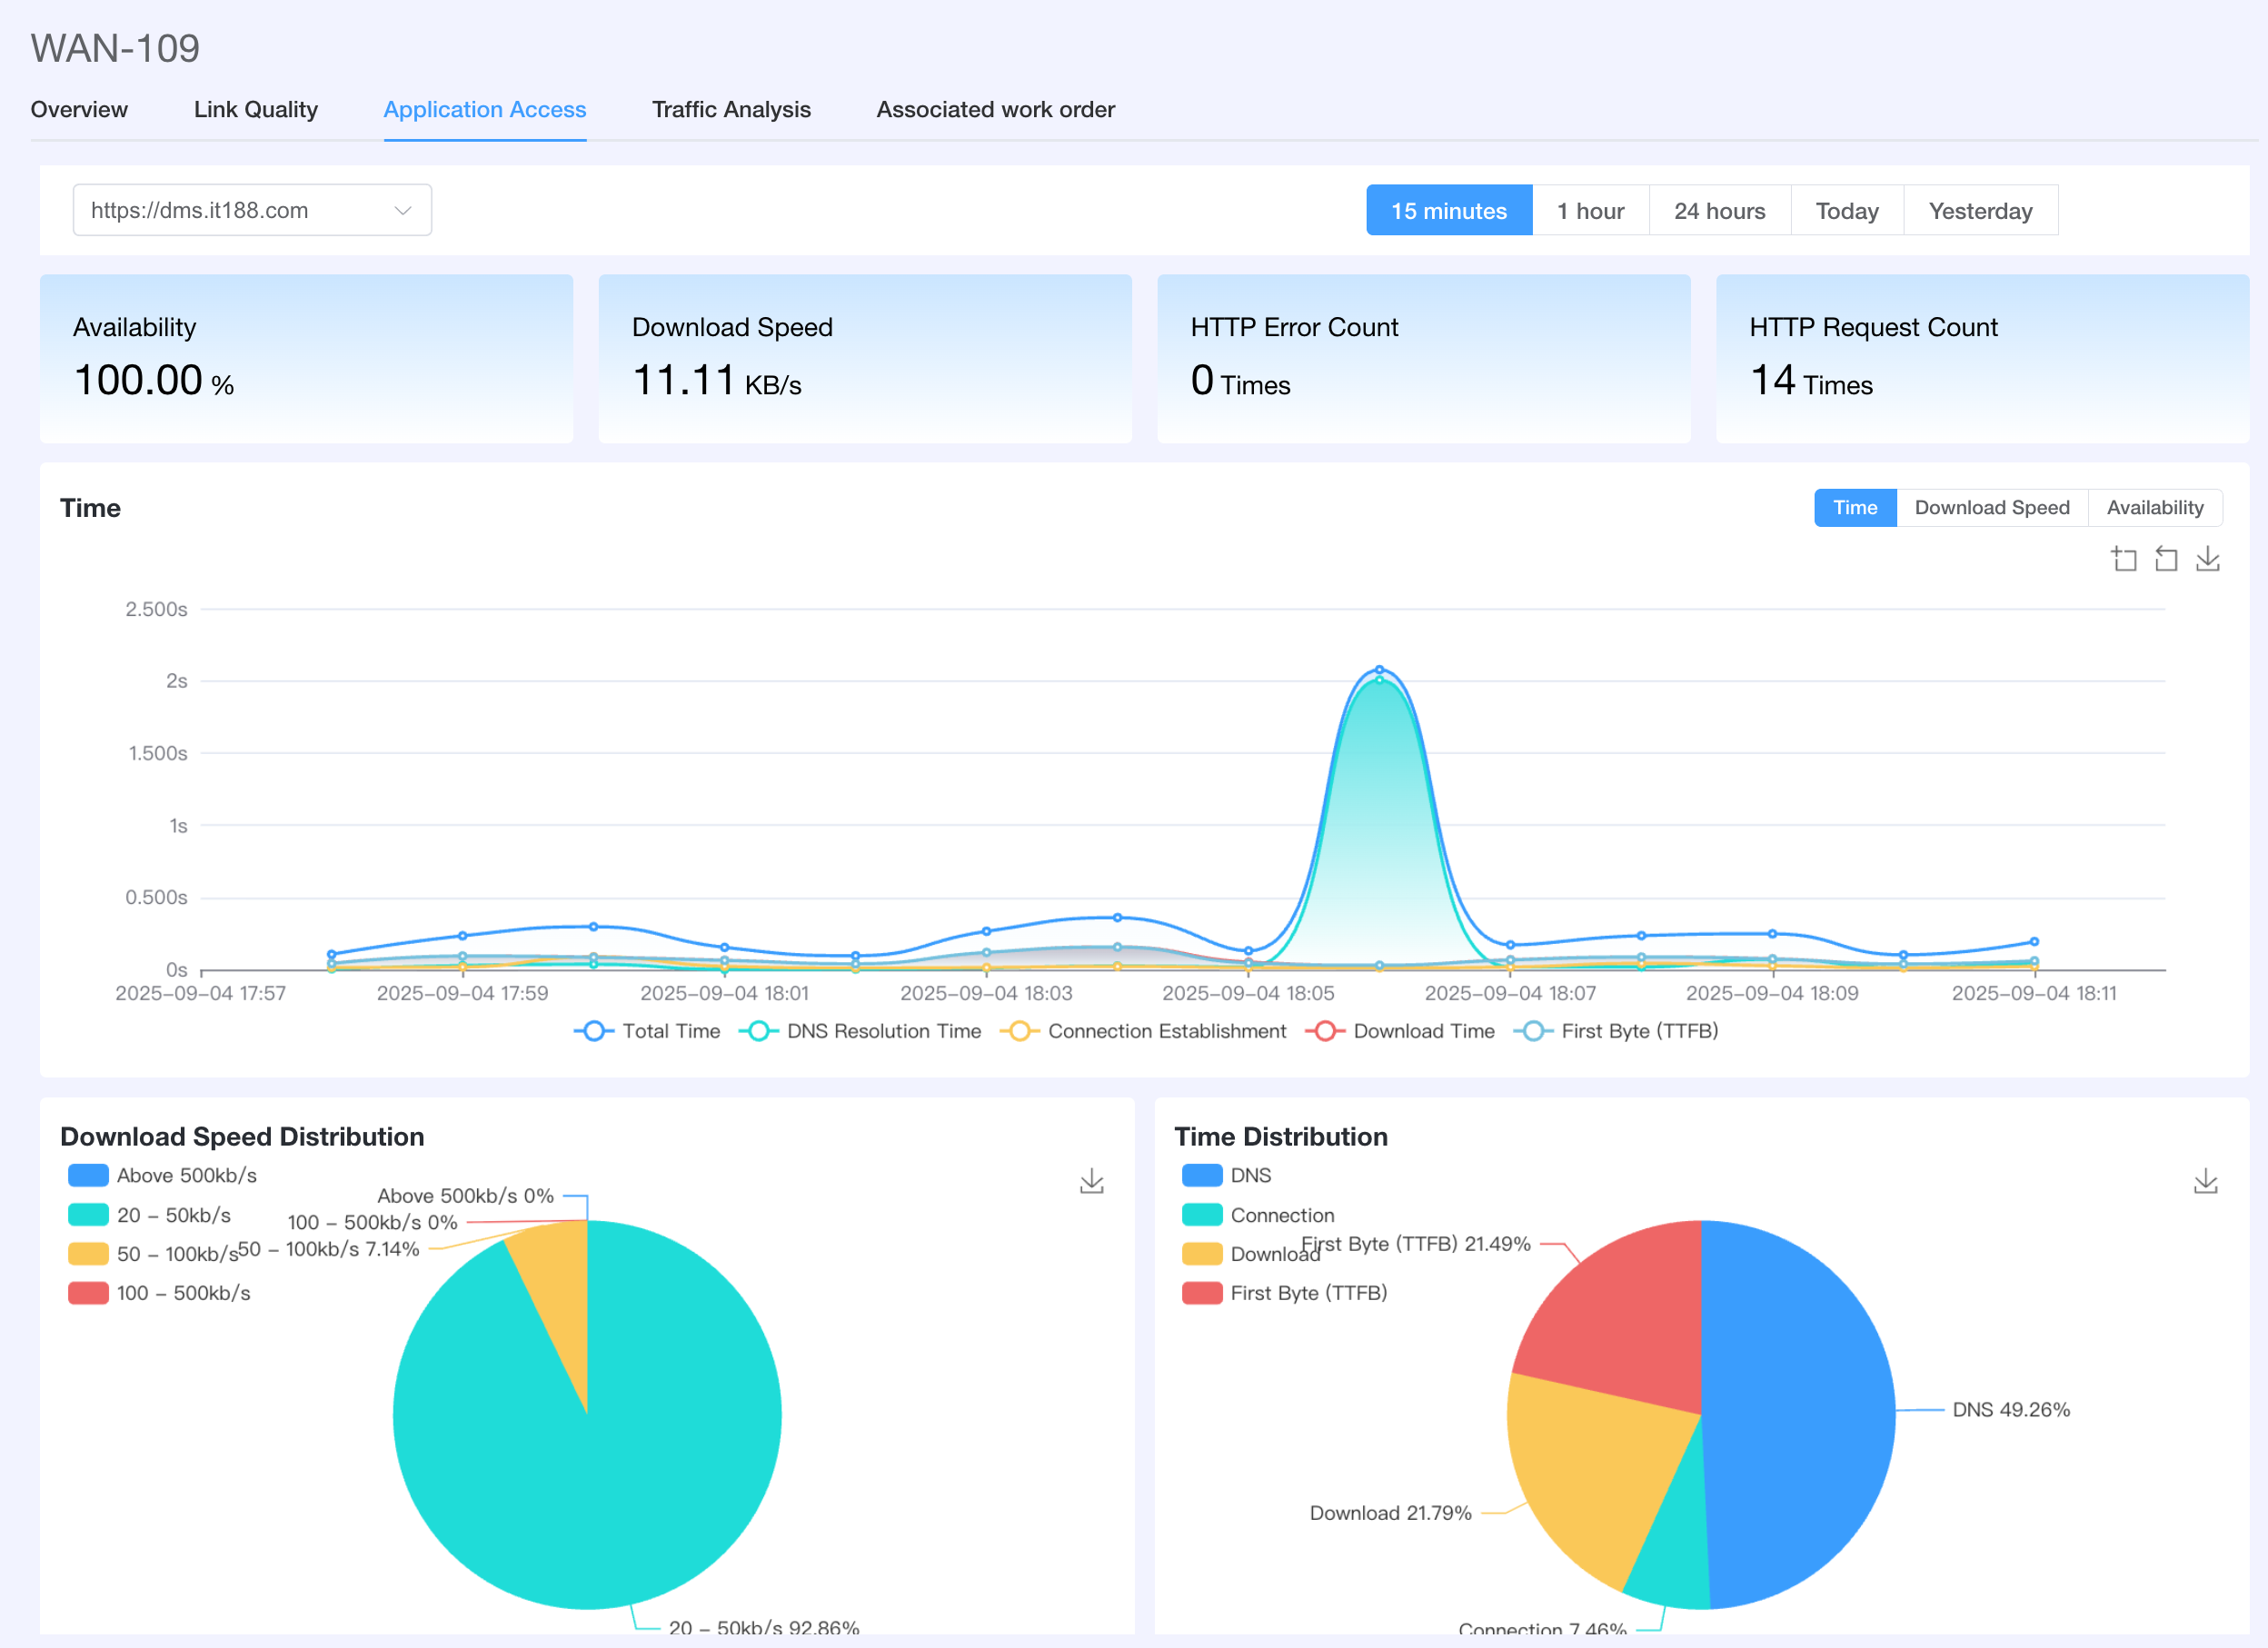Click the Above 500kb/s blue swatch
The height and width of the screenshot is (1648, 2268).
(88, 1175)
